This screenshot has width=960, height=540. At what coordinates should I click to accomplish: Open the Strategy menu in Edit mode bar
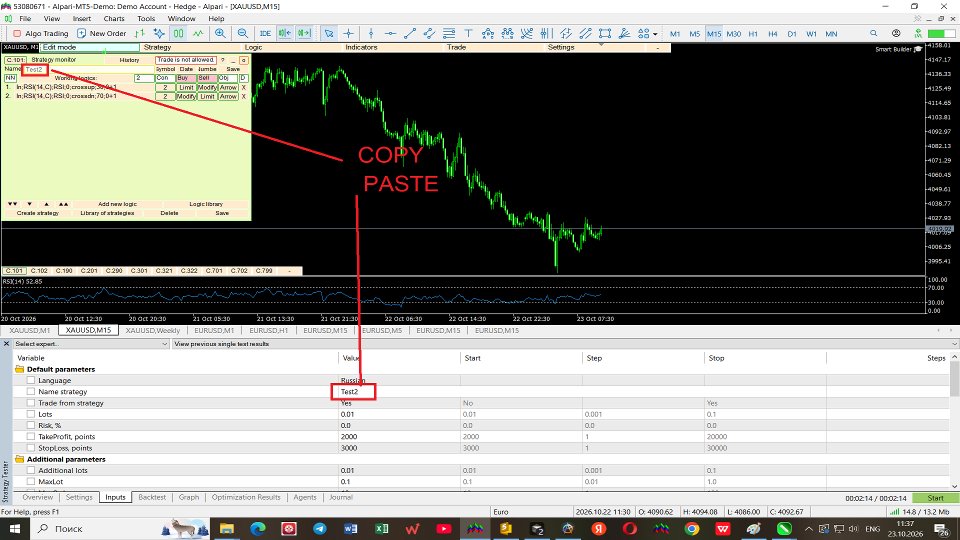[157, 47]
